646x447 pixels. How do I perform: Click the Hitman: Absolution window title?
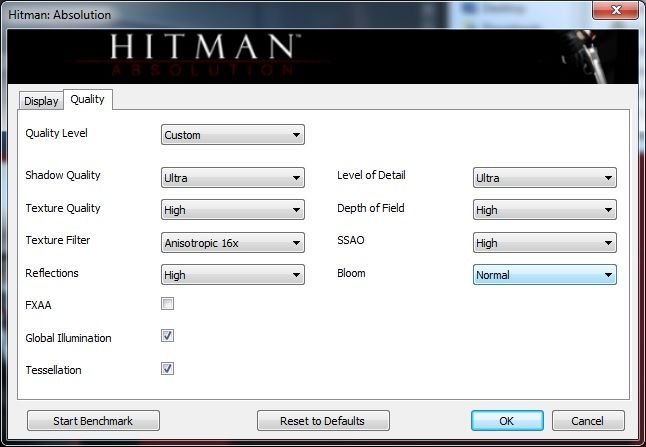(x=60, y=15)
